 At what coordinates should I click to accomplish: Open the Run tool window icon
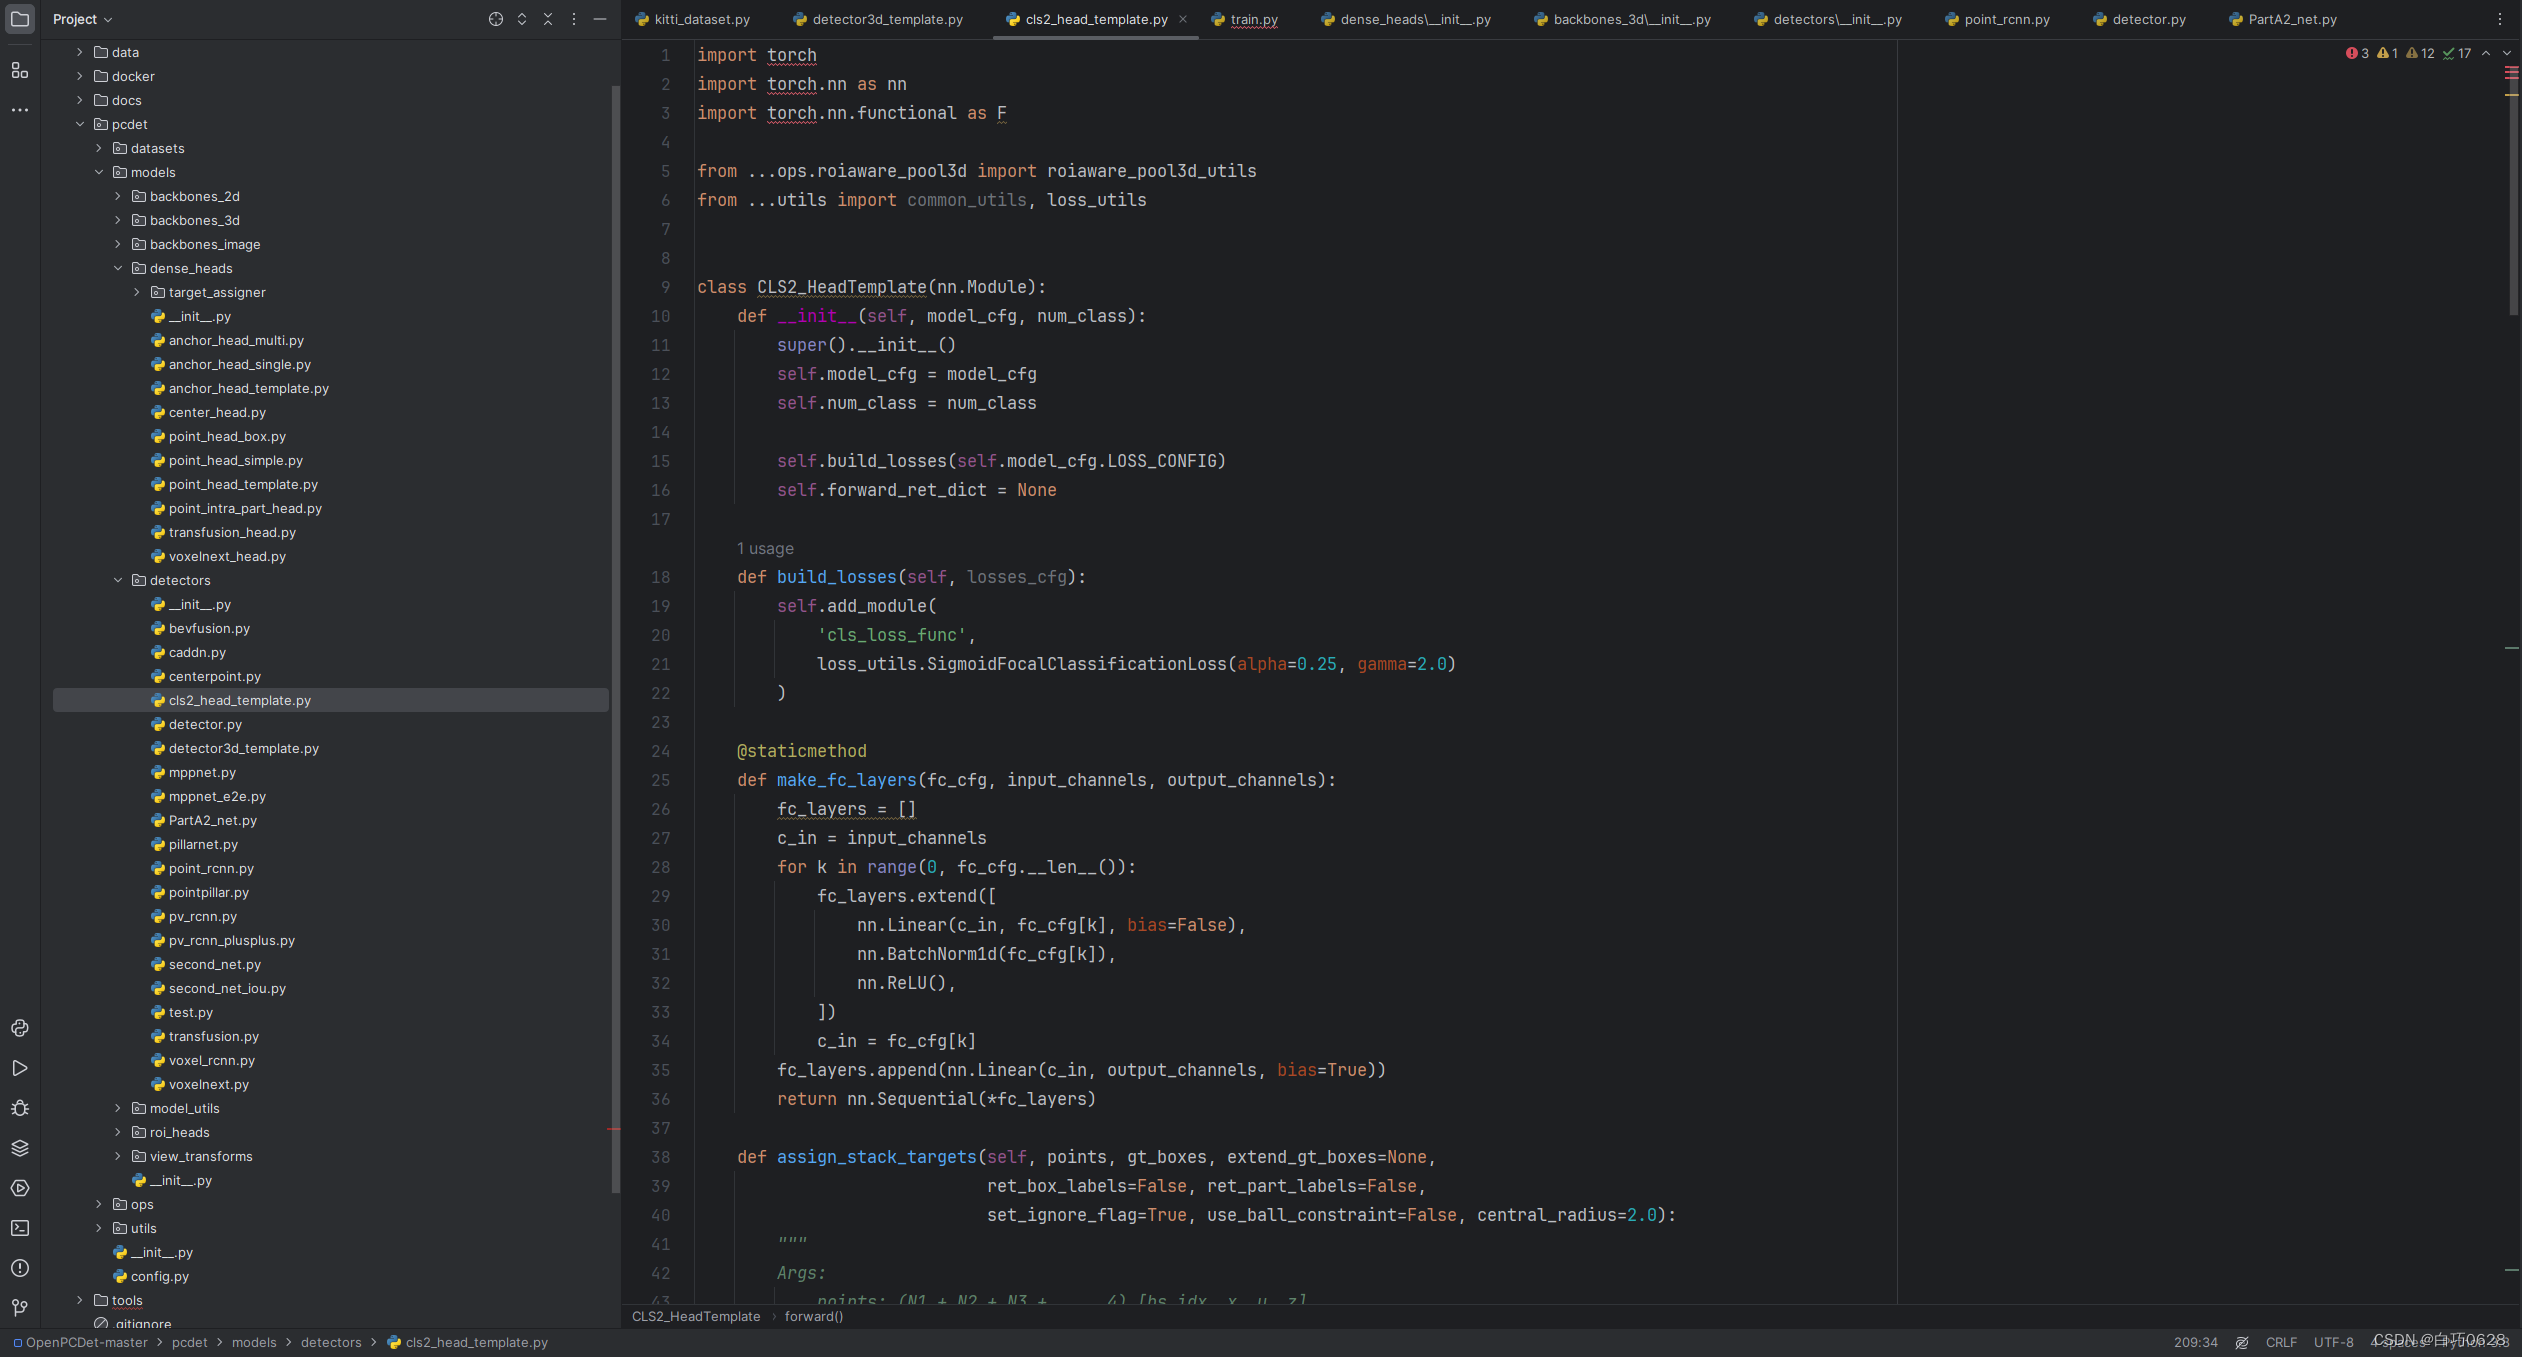coord(19,1068)
